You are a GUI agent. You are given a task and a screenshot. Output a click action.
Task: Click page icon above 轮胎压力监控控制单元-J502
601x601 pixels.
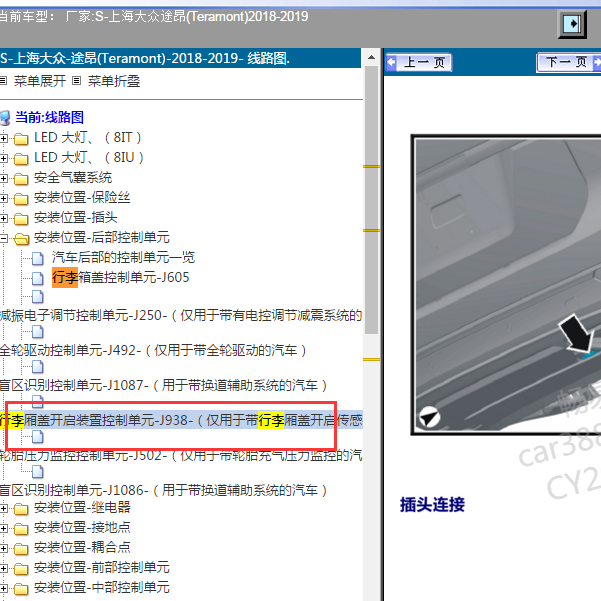(x=38, y=437)
